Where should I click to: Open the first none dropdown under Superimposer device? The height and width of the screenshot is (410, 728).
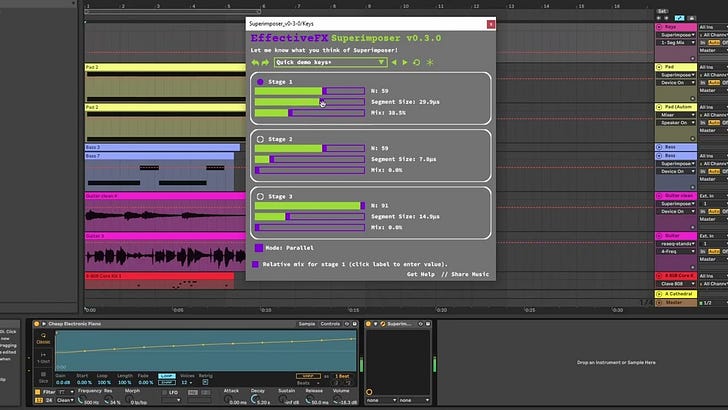[381, 400]
